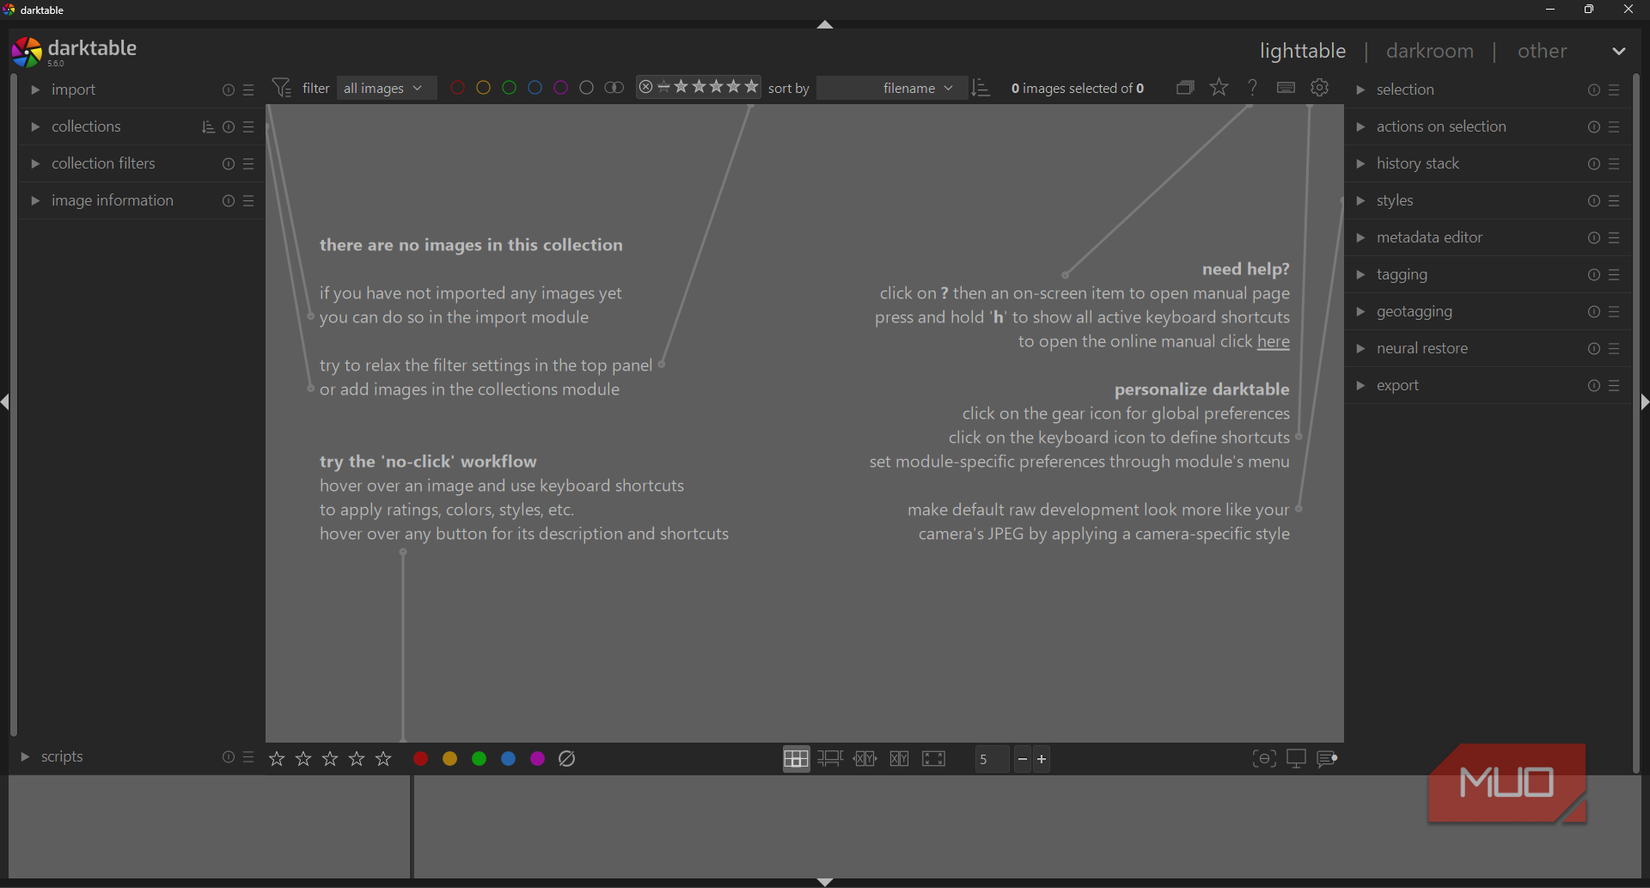Toggle gray unlabeled color filter
The width and height of the screenshot is (1650, 888).
click(x=588, y=88)
